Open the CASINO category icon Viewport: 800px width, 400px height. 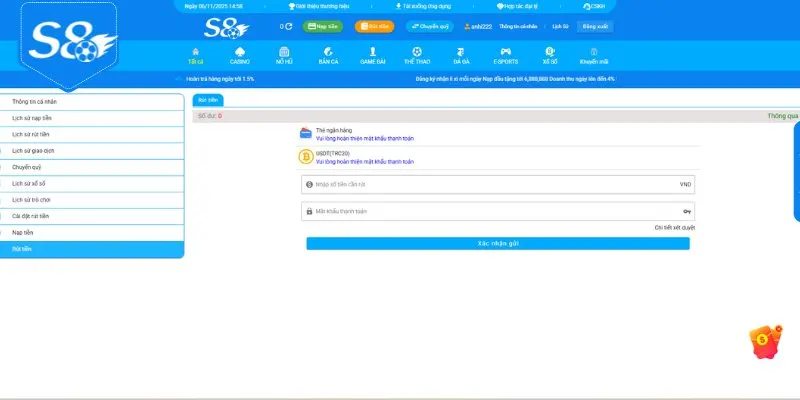[x=240, y=51]
